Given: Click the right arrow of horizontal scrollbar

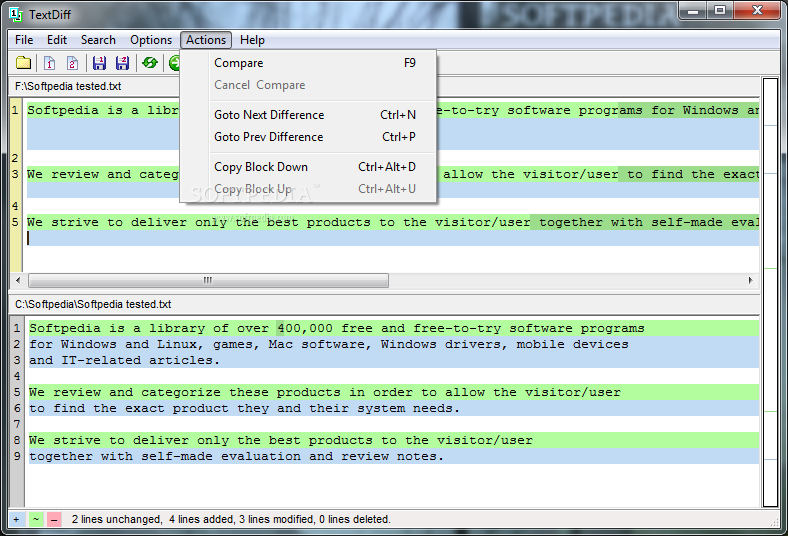Looking at the screenshot, I should pyautogui.click(x=750, y=280).
